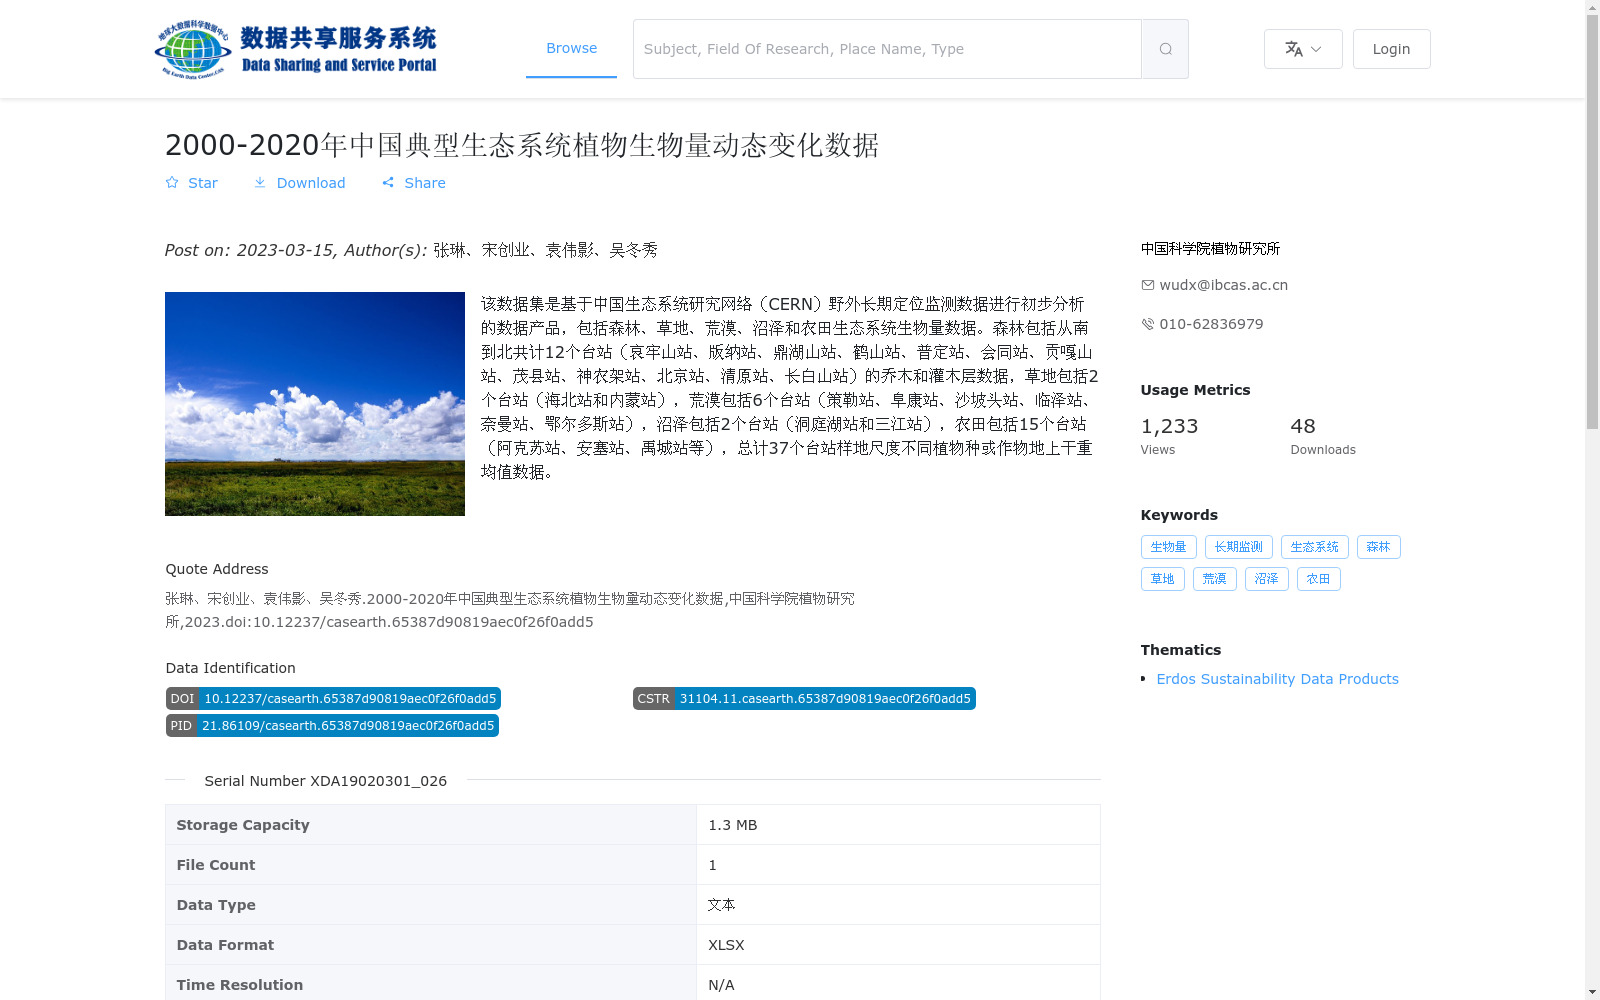
Task: Open the grassland and sky thumbnail image
Action: click(315, 404)
